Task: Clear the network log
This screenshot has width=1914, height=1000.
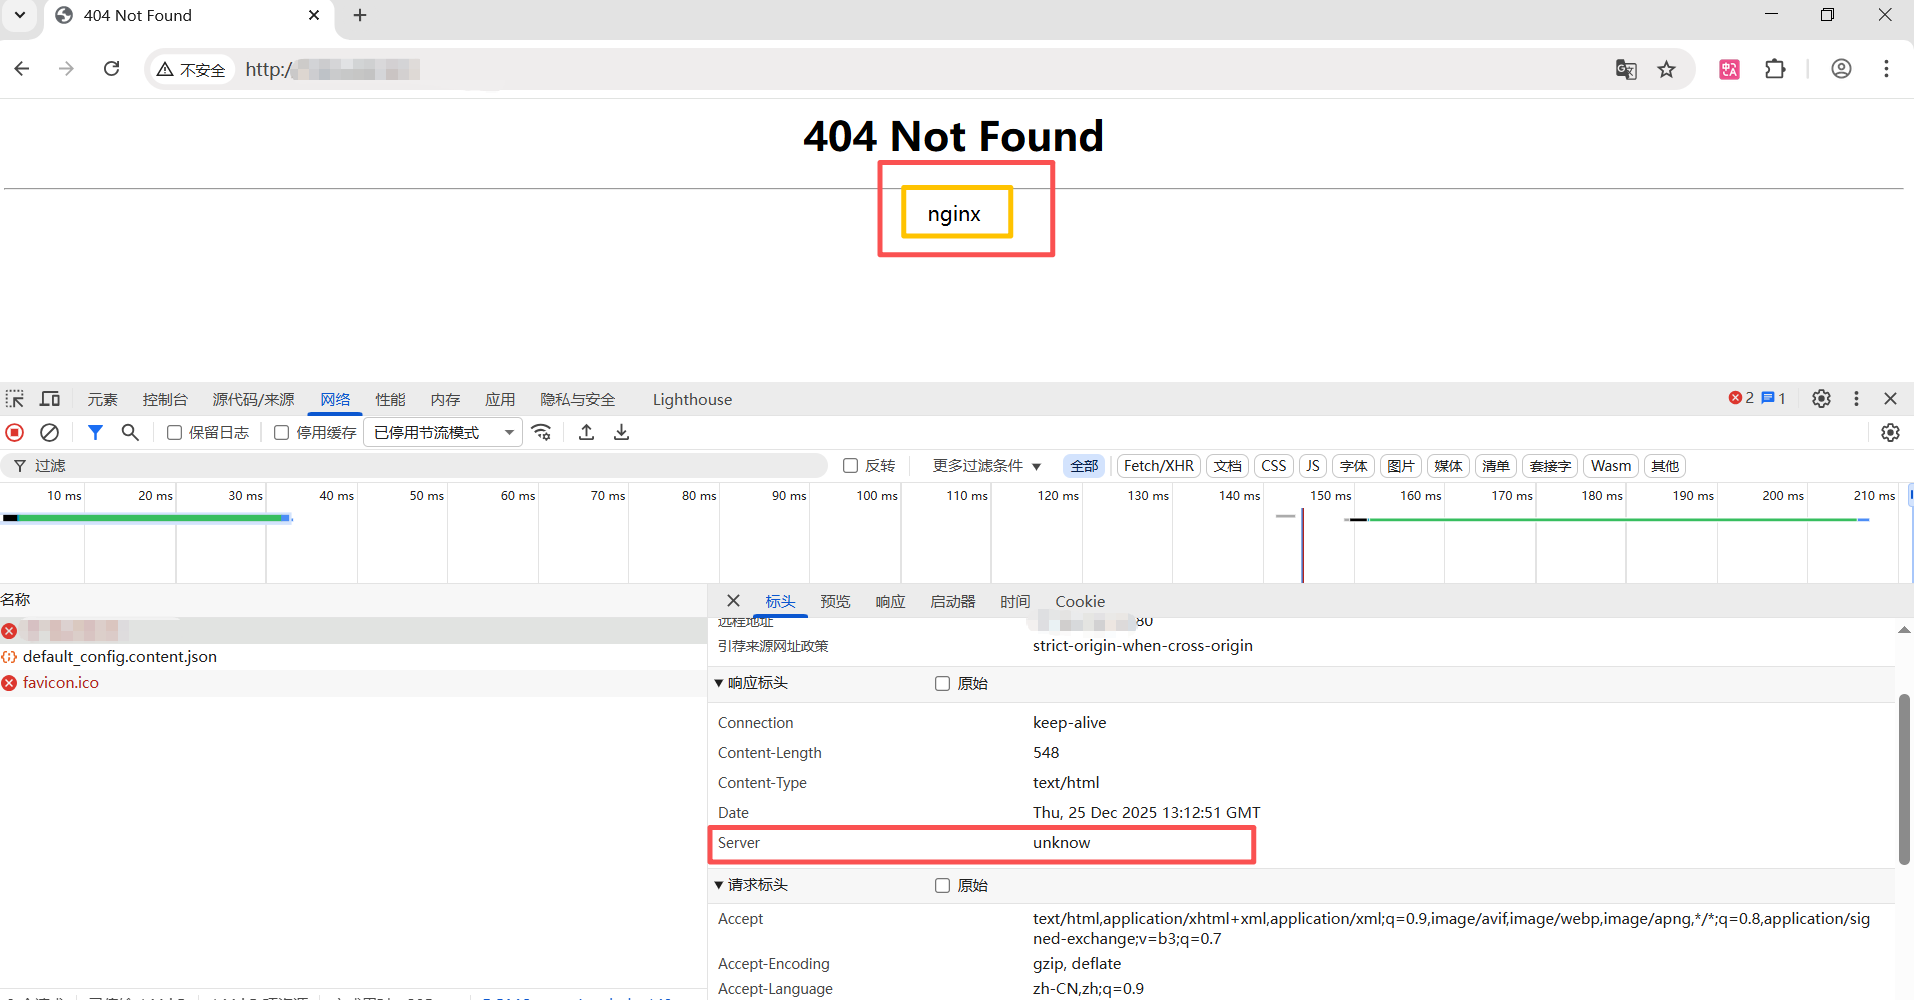Action: click(x=49, y=433)
